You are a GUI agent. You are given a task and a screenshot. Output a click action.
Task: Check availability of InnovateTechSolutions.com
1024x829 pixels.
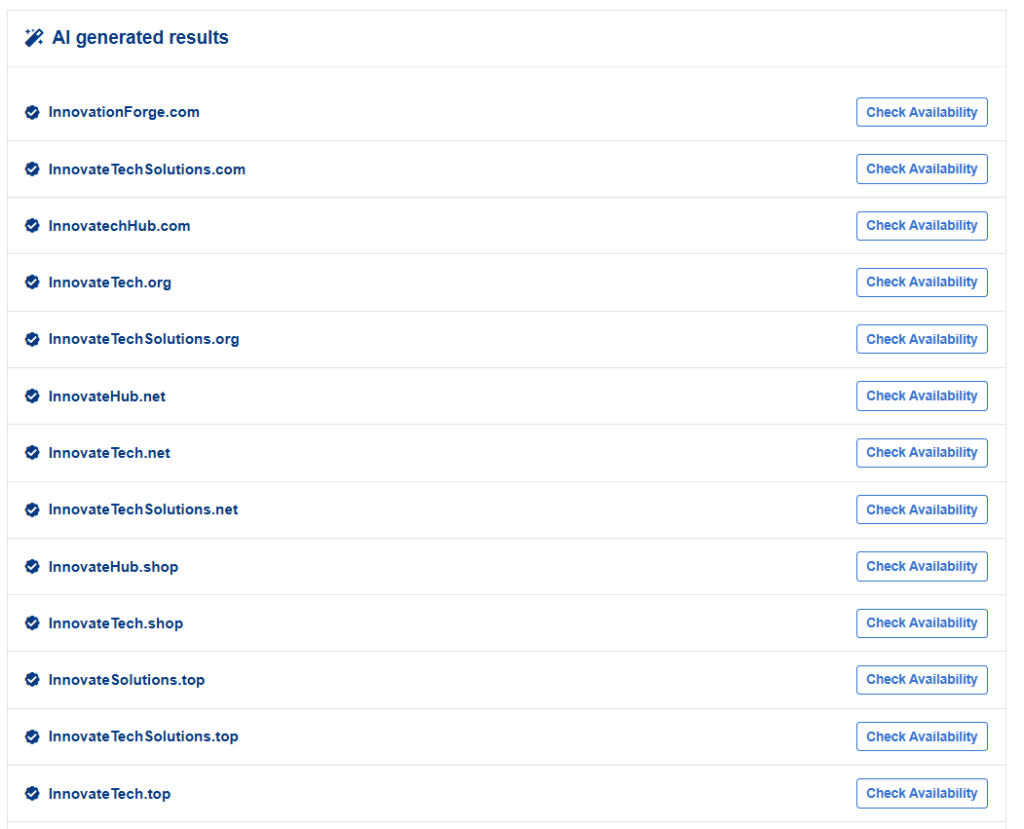pyautogui.click(x=921, y=169)
